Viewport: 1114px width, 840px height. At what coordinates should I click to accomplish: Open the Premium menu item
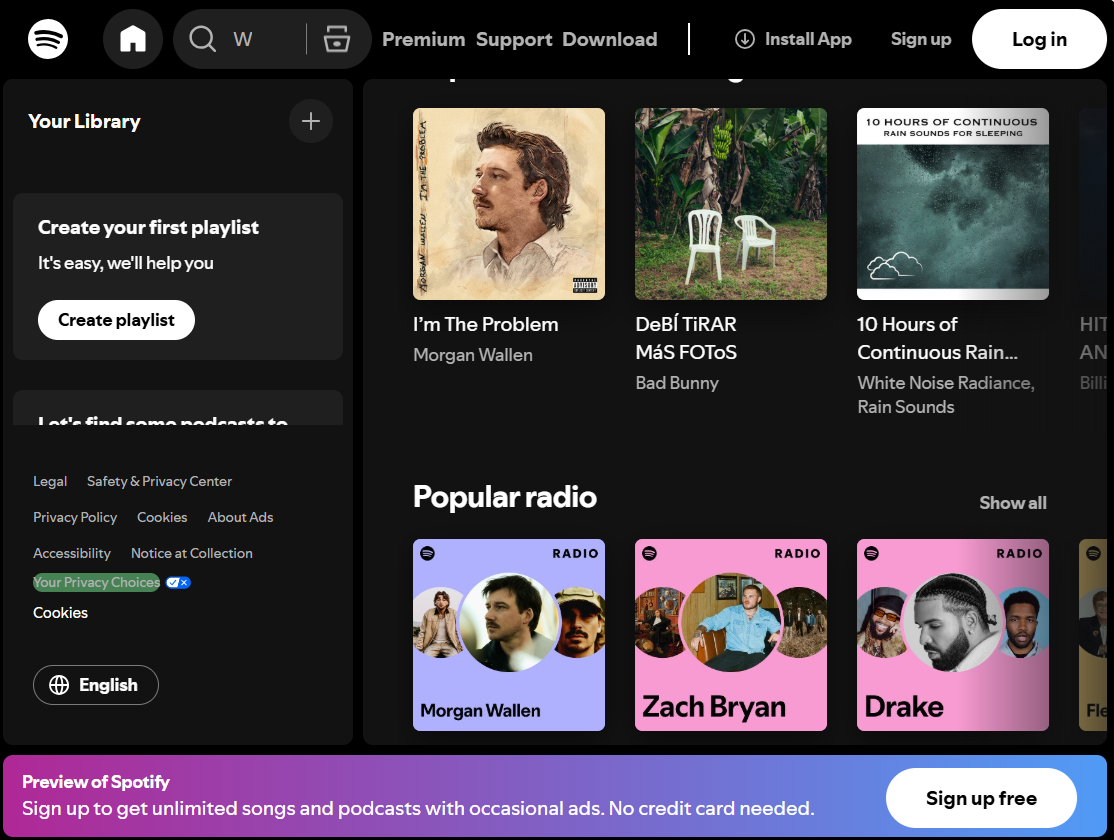[423, 39]
